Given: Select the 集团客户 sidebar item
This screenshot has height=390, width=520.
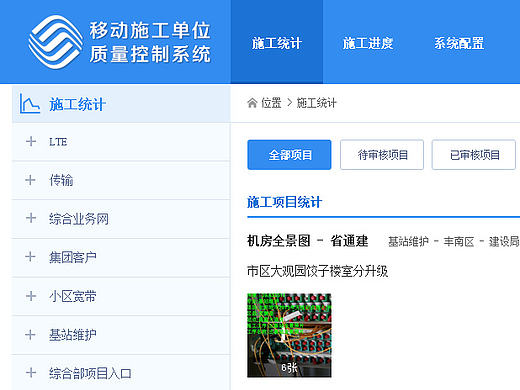Looking at the screenshot, I should [121, 258].
